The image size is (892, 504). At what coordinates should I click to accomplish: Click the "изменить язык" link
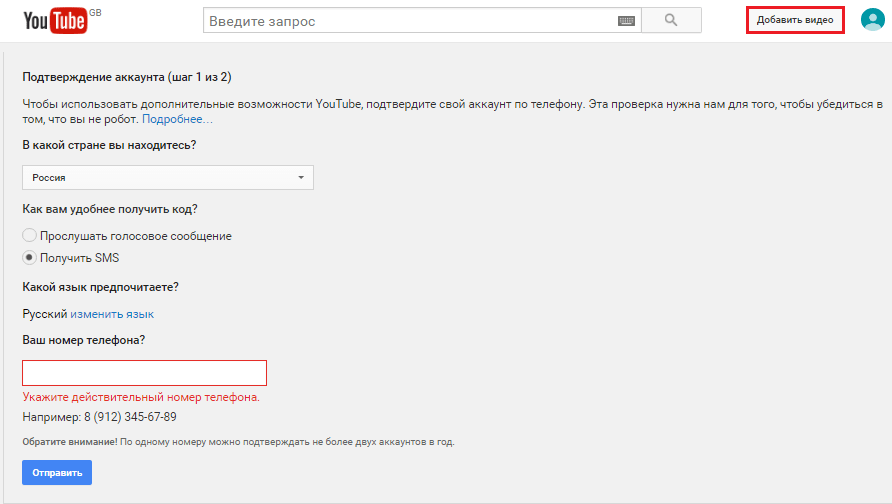[112, 314]
